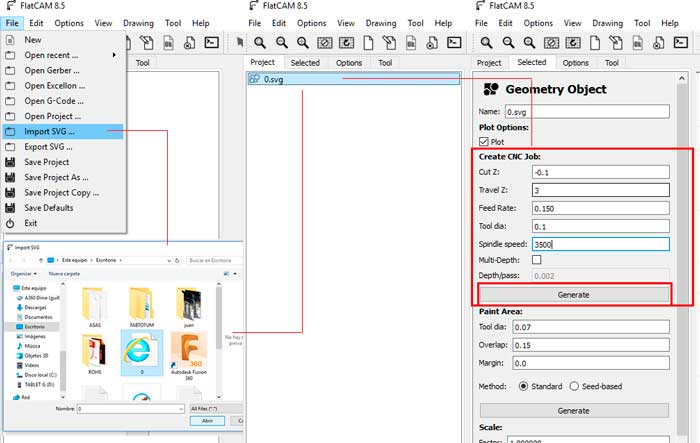The width and height of the screenshot is (700, 443).
Task: Click Zoom Fit icon in Geometry Object window
Action: tap(487, 43)
